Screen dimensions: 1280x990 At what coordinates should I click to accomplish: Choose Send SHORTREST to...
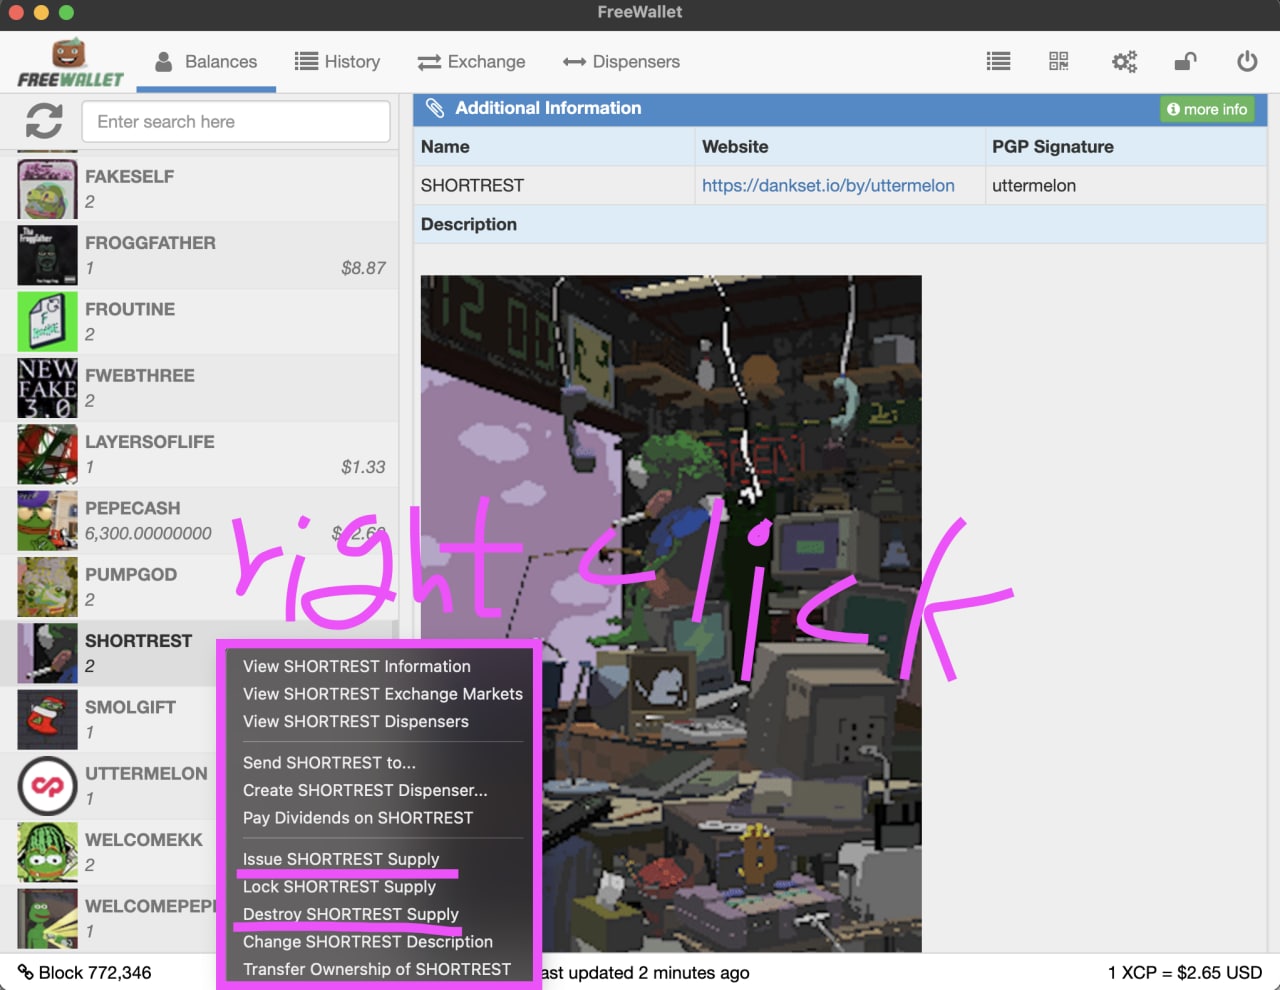pyautogui.click(x=329, y=762)
